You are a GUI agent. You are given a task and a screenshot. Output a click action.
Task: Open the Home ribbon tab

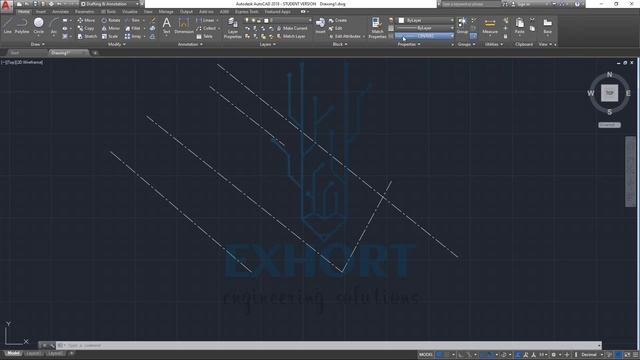click(24, 12)
